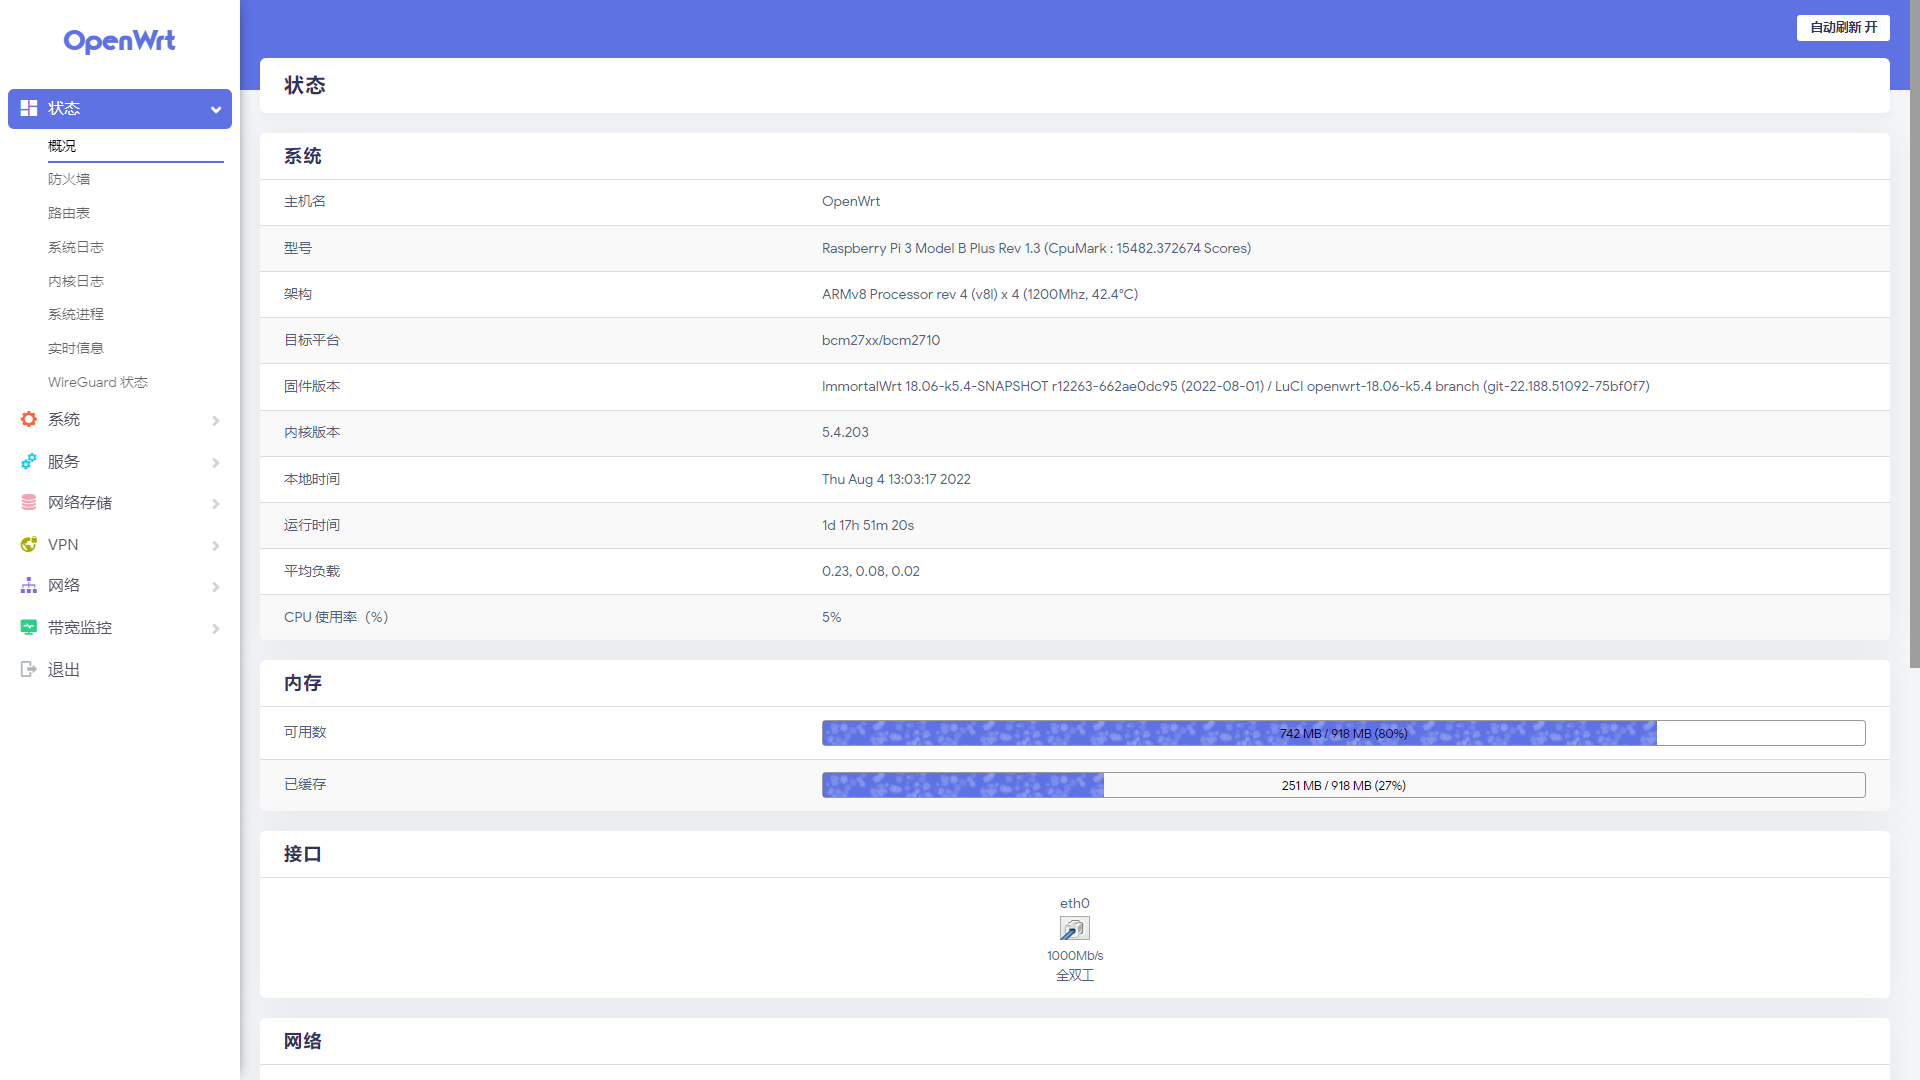Click the hostname value OpenWrt
This screenshot has height=1080, width=1920.
[851, 201]
